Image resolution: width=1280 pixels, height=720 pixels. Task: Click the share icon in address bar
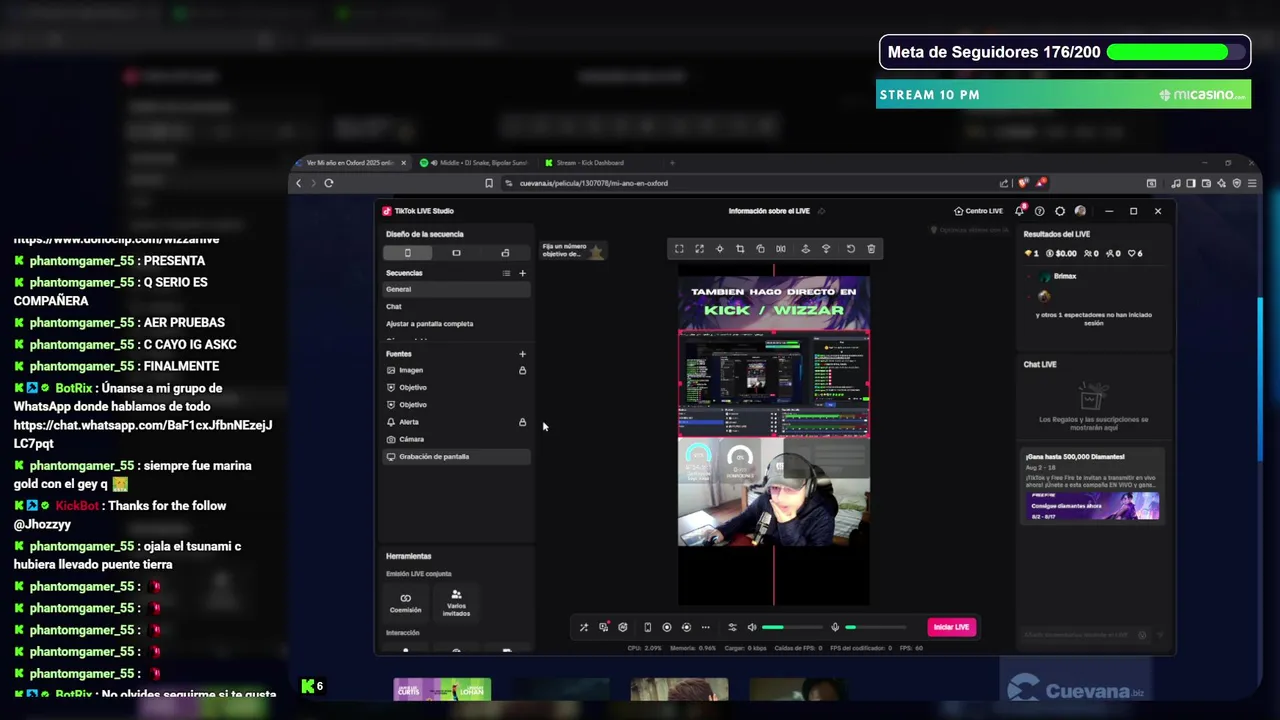pyautogui.click(x=1003, y=183)
